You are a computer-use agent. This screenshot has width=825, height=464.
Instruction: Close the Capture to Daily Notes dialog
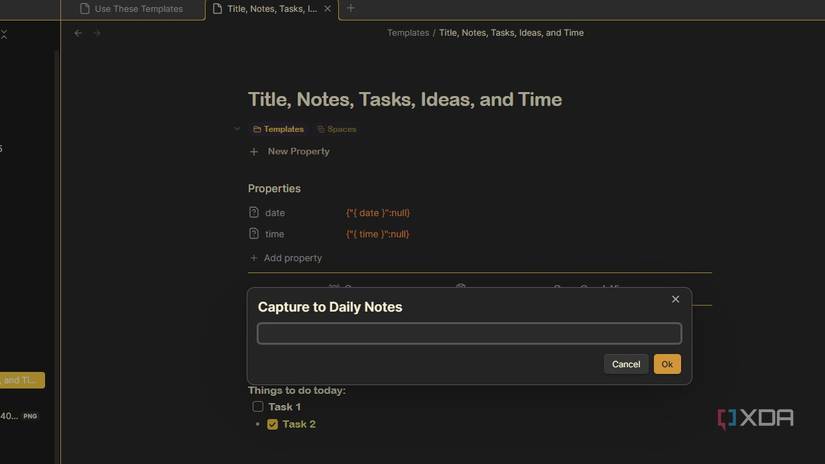click(x=676, y=299)
